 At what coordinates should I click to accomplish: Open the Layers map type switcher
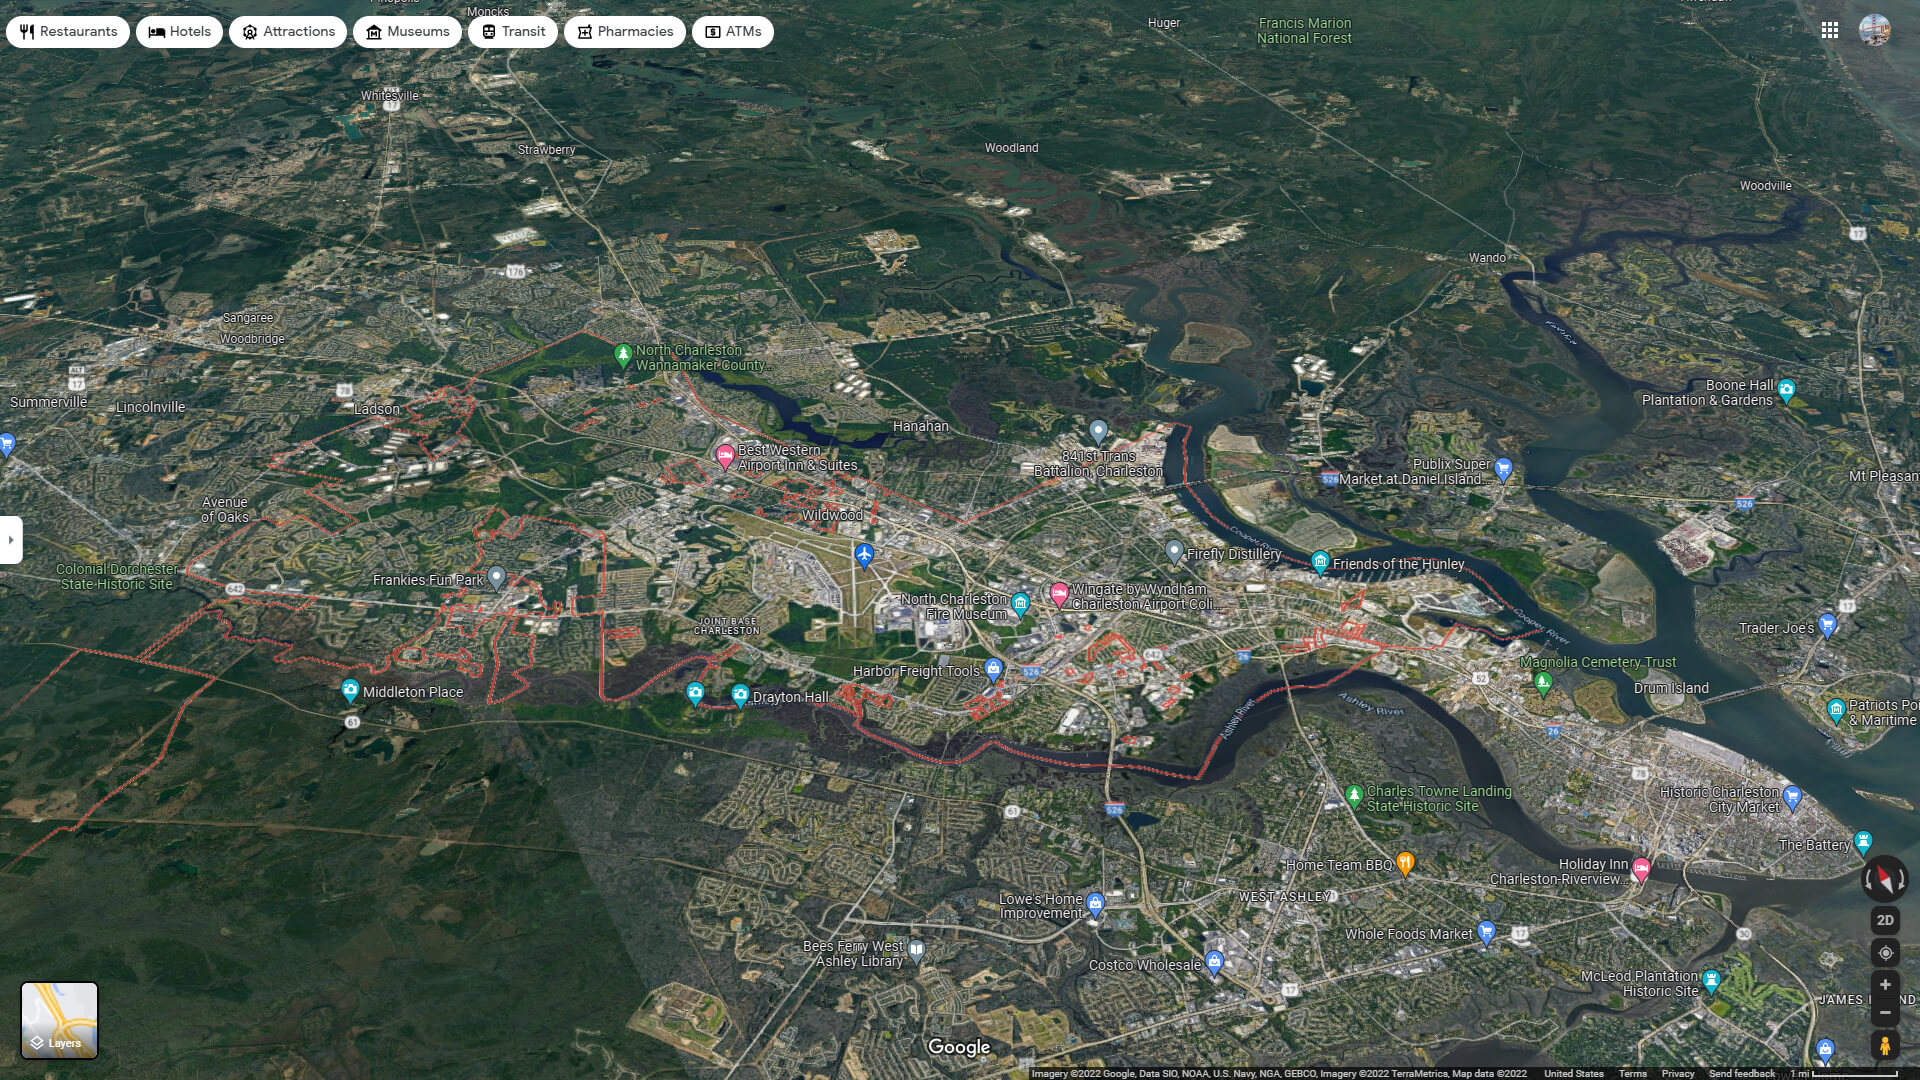60,1020
